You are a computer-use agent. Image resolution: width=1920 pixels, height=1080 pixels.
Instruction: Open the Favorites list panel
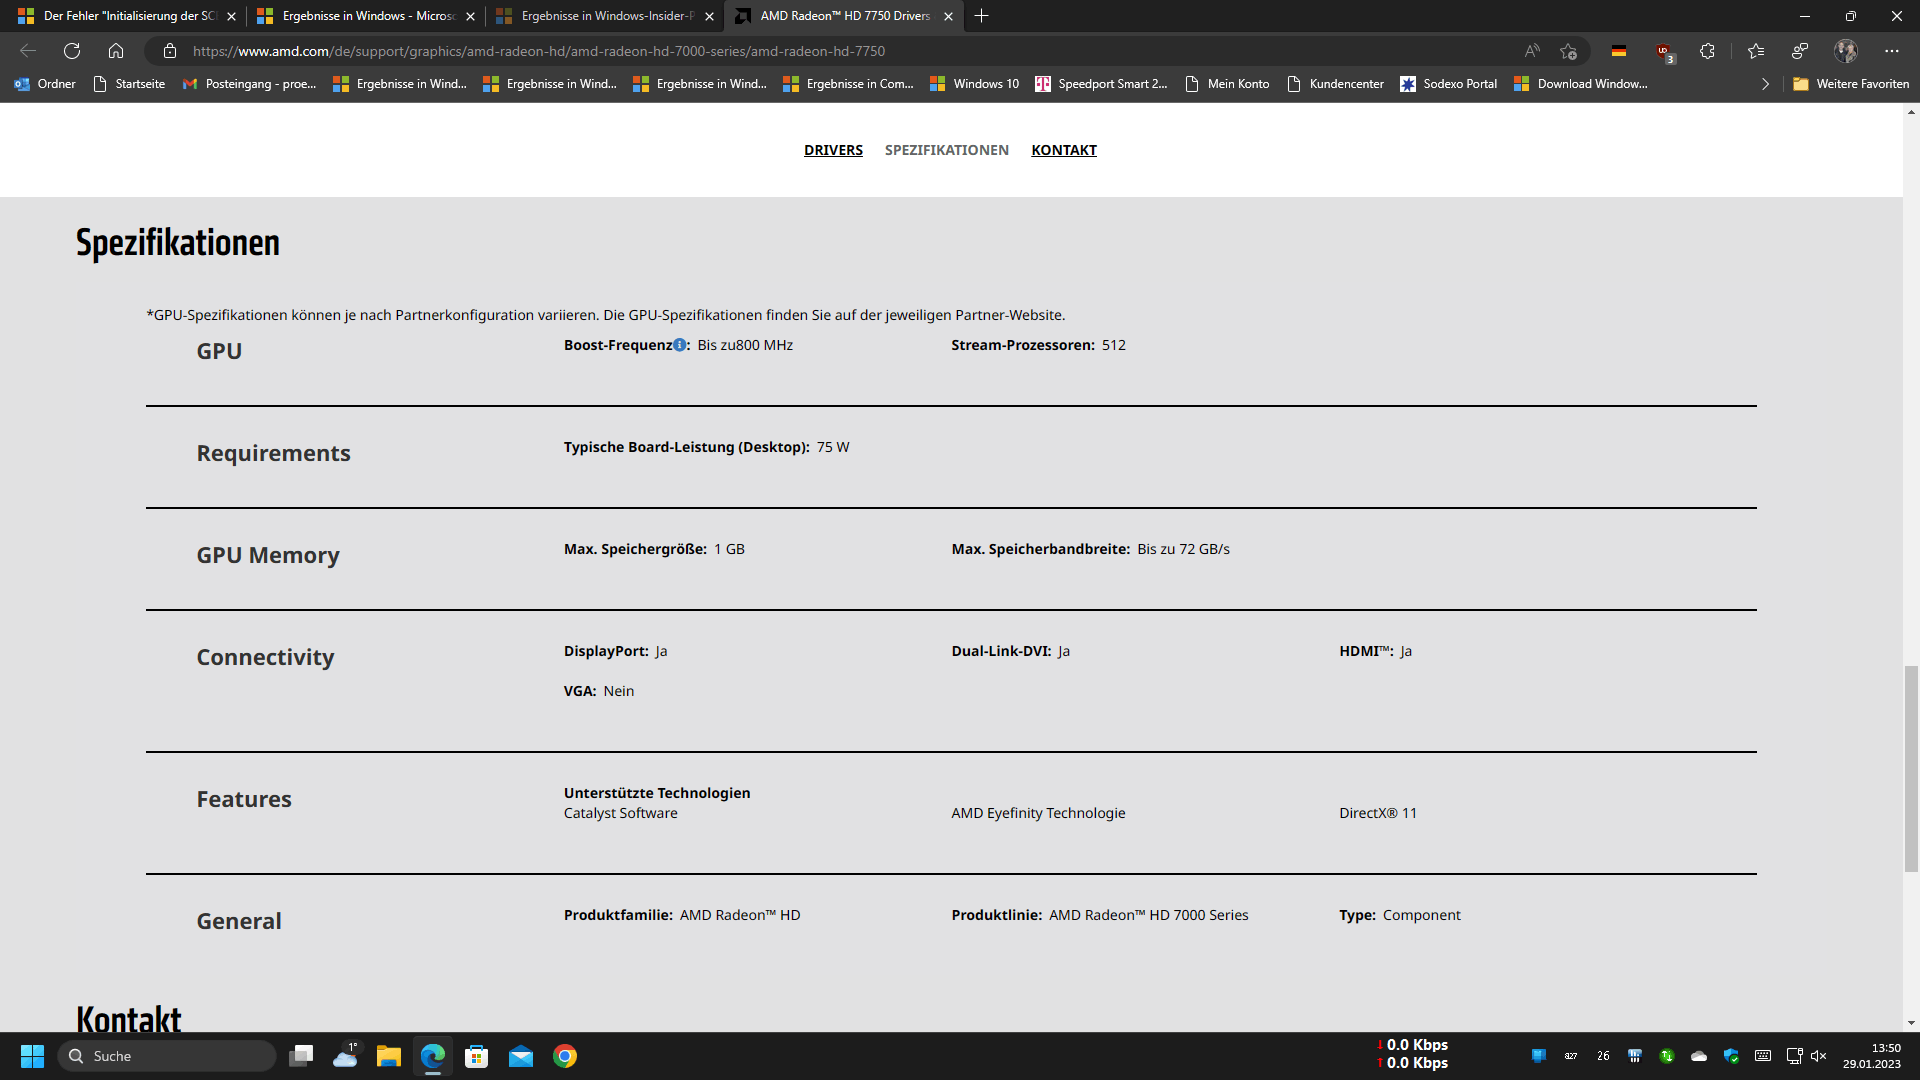click(1756, 51)
